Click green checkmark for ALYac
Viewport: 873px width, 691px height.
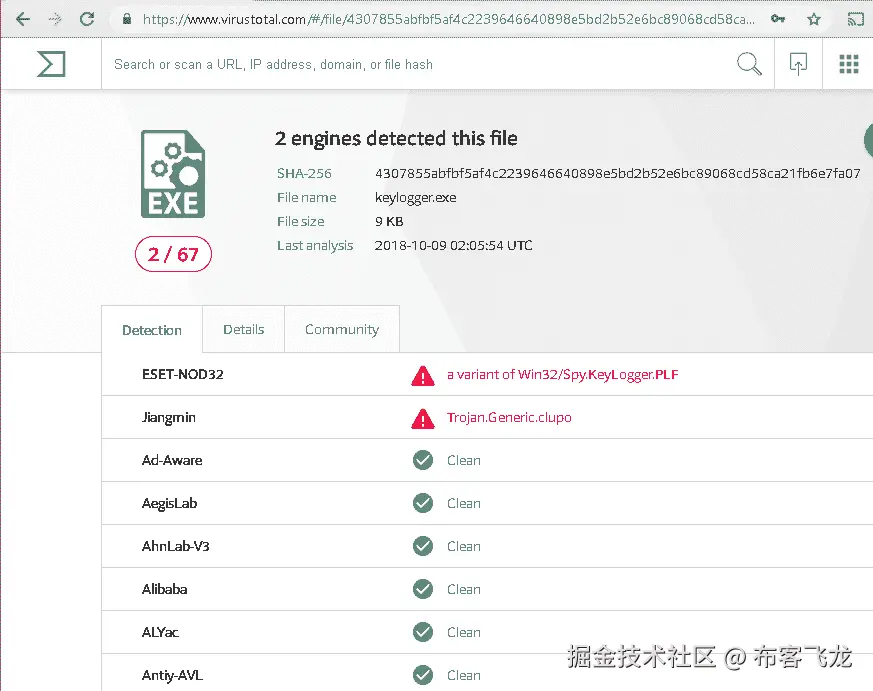[423, 632]
